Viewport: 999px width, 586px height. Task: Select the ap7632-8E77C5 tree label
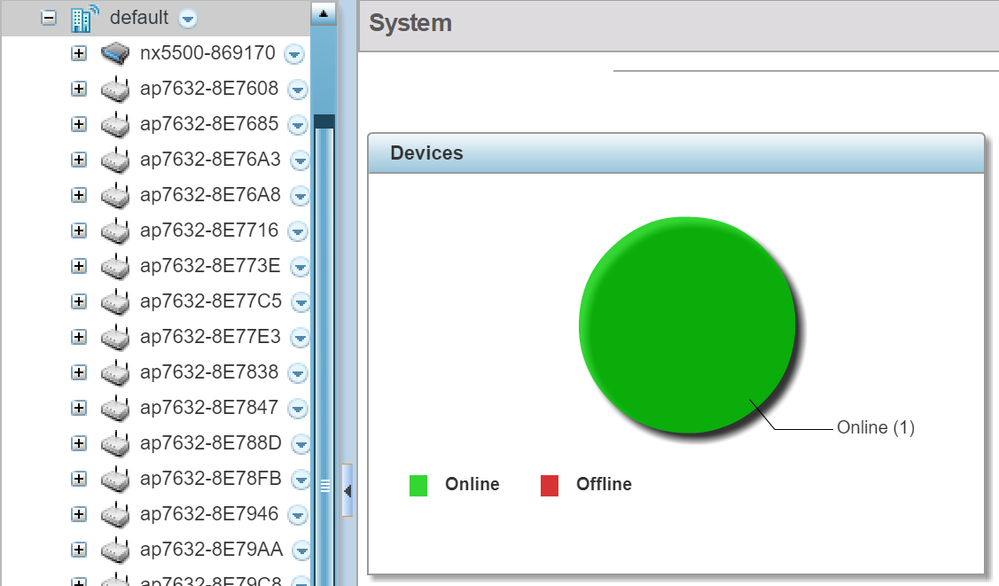(211, 301)
